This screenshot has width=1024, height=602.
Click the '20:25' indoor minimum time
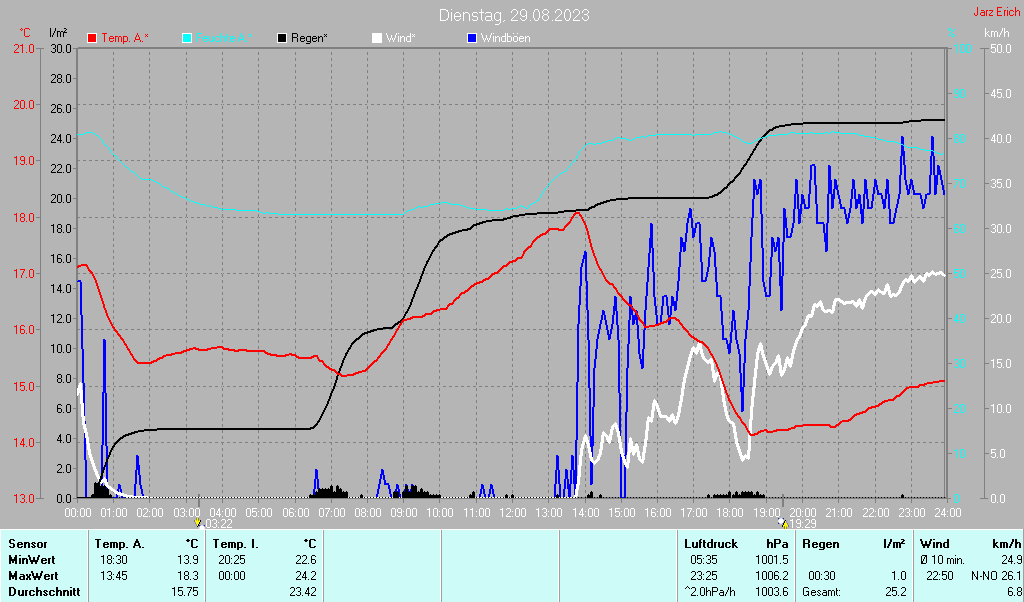click(232, 560)
